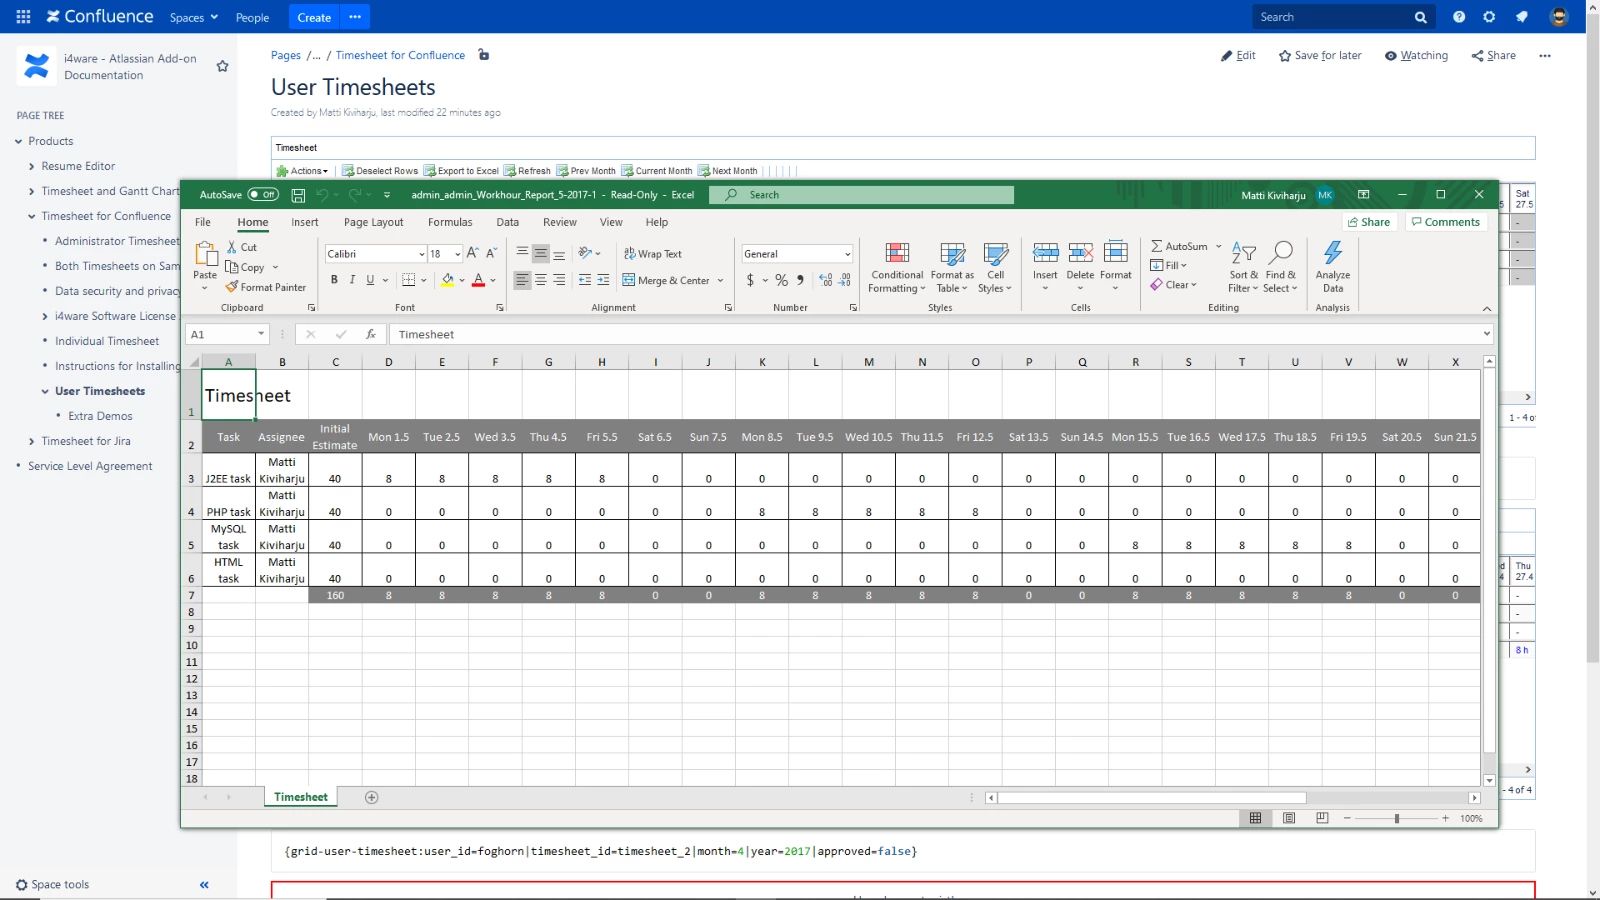Screen dimensions: 1600x900
Task: Toggle Bold formatting in Excel
Action: point(334,280)
